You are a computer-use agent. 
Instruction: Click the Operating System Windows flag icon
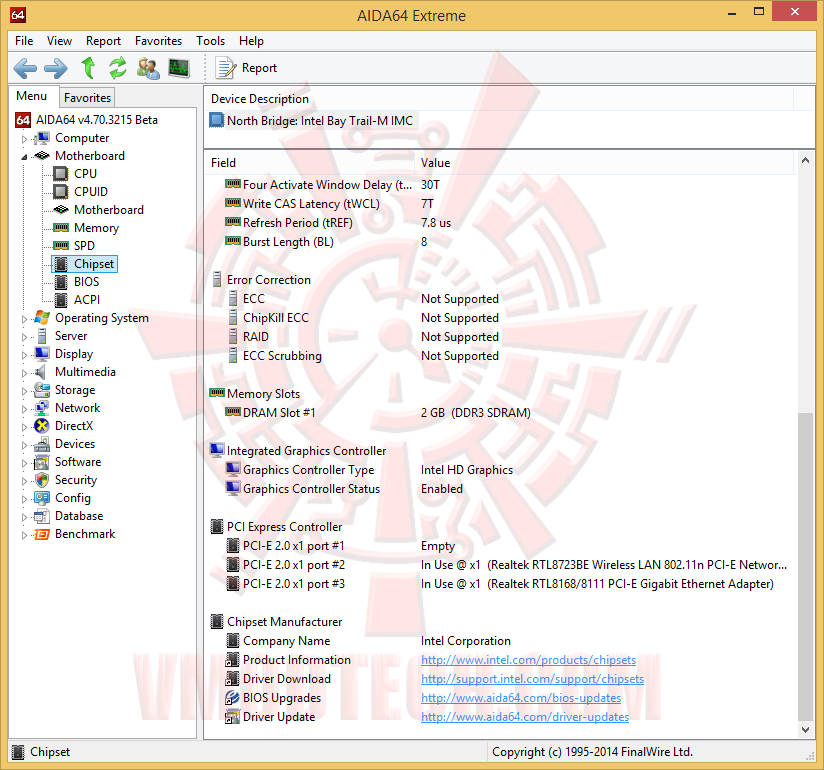(x=42, y=318)
